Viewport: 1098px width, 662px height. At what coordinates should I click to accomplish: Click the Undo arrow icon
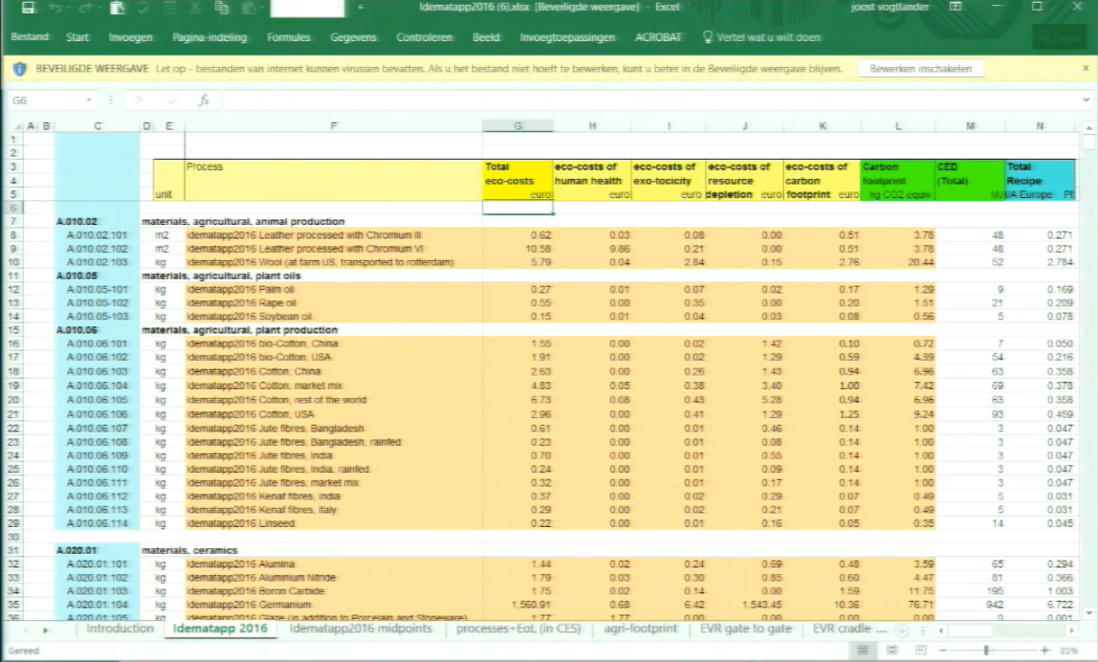55,8
